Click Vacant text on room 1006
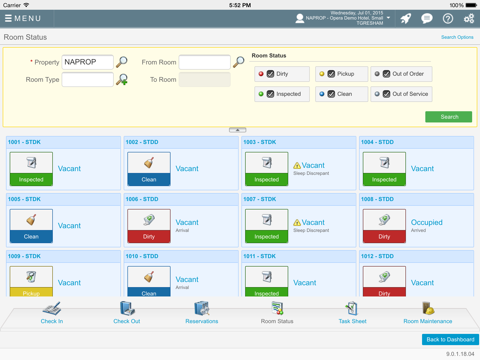The image size is (480, 360). coord(187,222)
